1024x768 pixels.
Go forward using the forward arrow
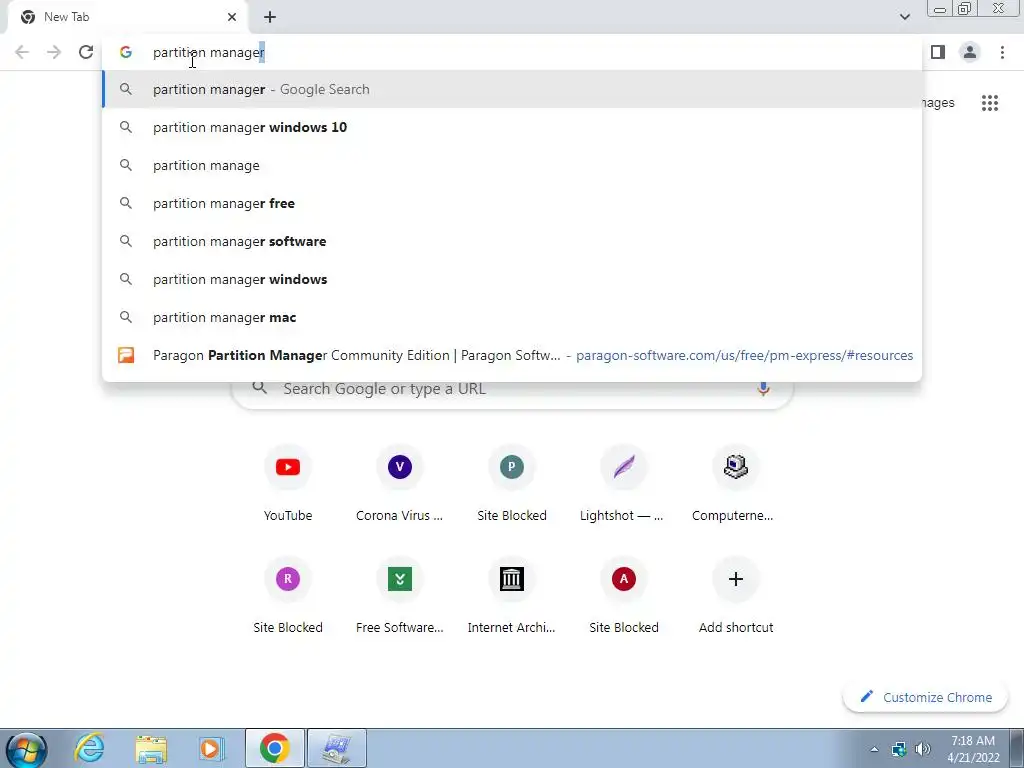click(x=54, y=52)
